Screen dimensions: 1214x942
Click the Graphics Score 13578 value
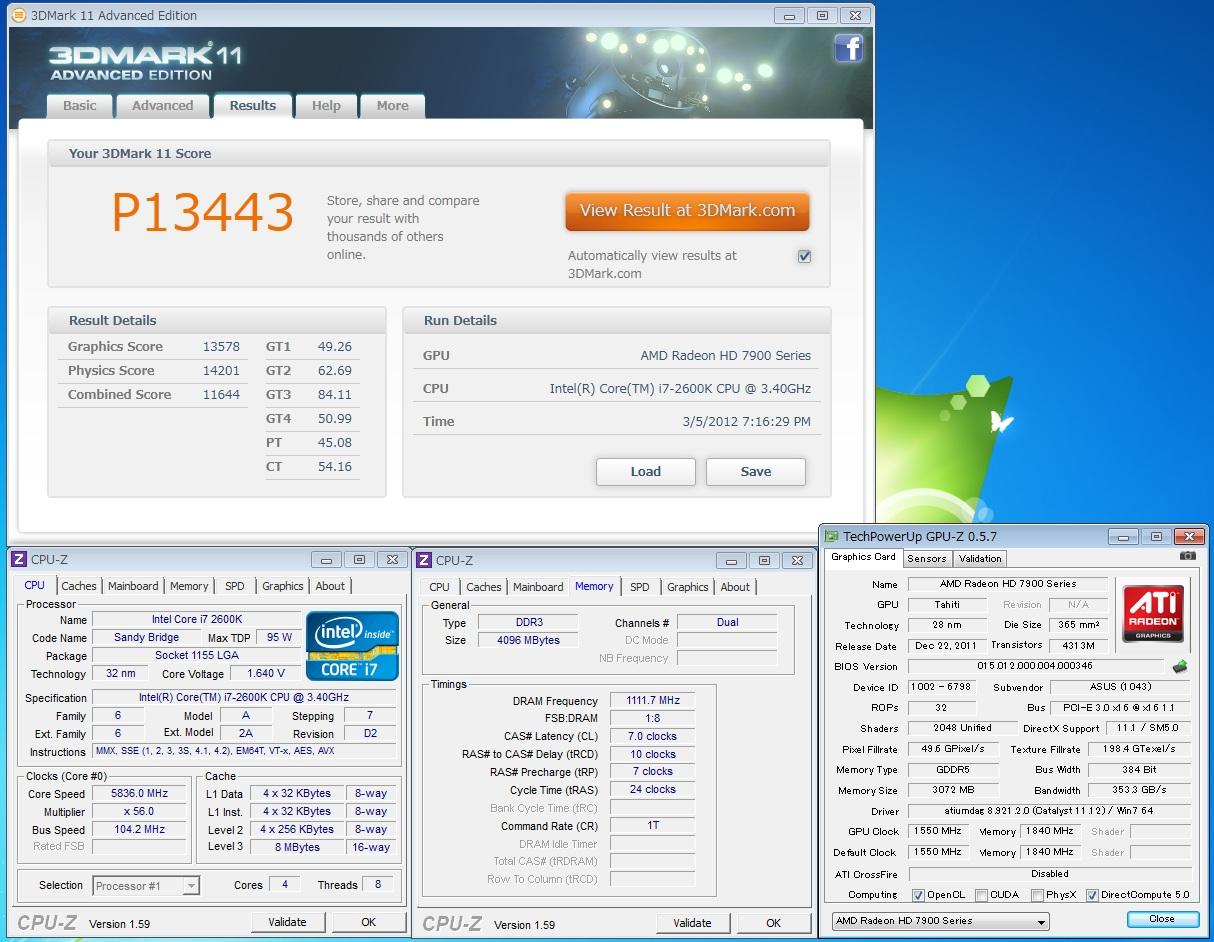[222, 347]
